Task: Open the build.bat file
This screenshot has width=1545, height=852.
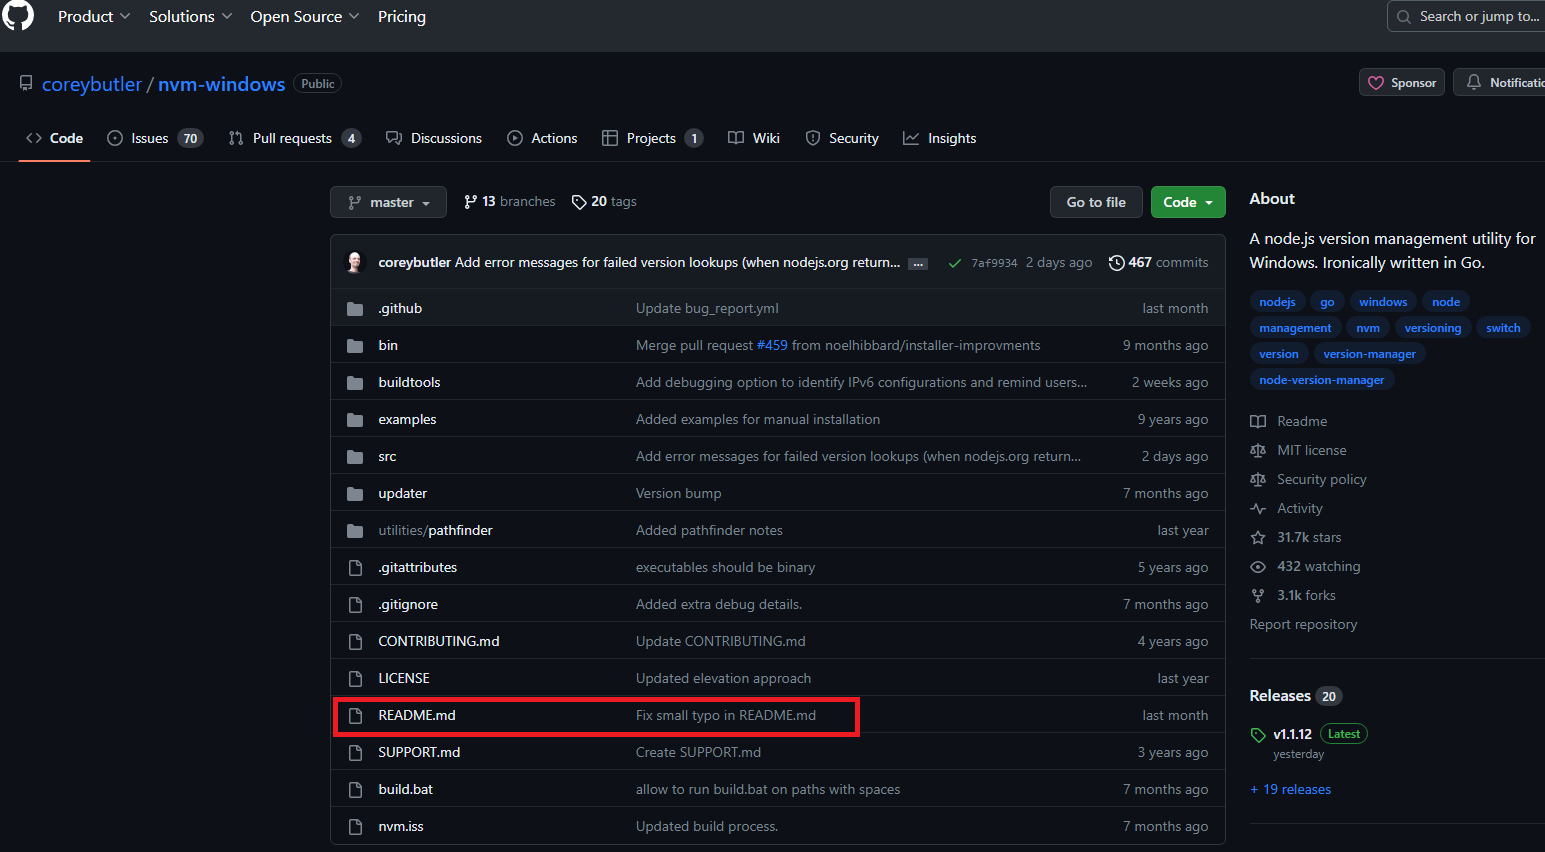Action: pos(406,790)
